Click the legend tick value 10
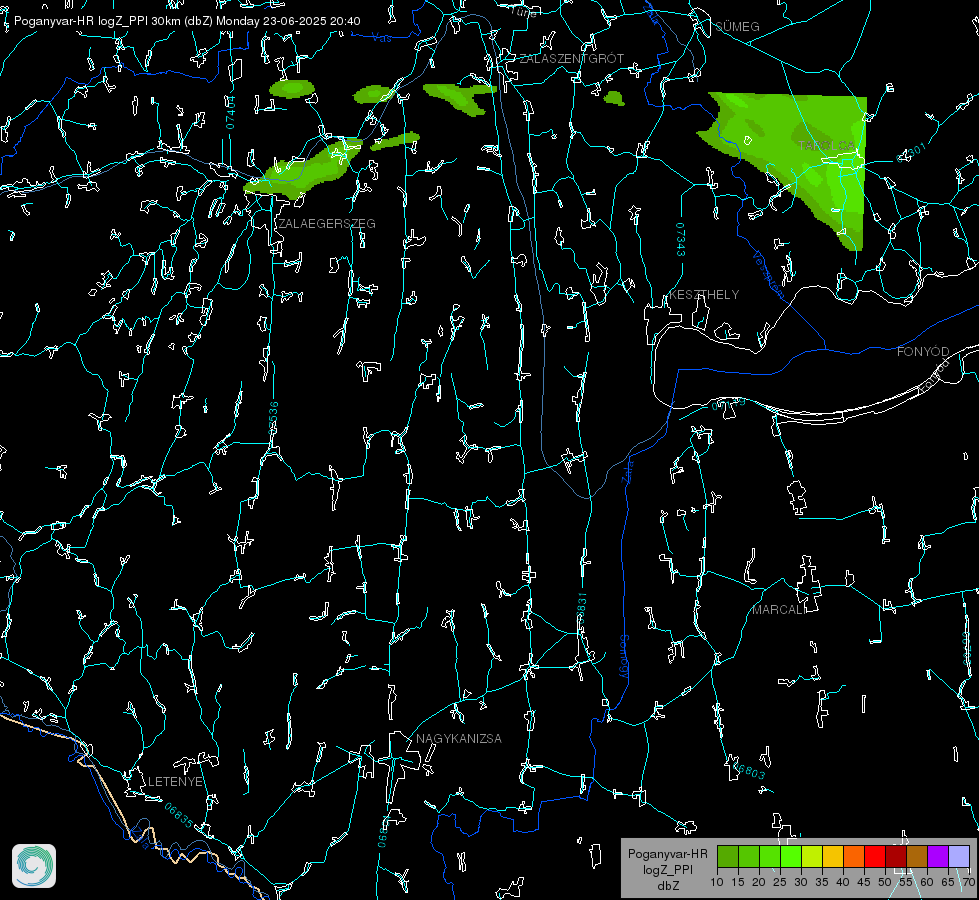 (717, 882)
